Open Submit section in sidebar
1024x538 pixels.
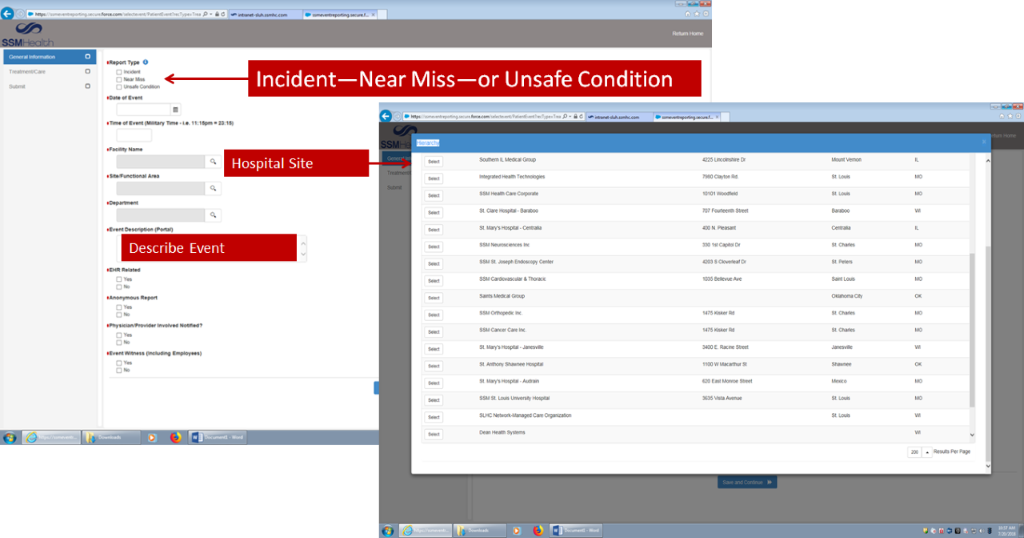point(50,86)
